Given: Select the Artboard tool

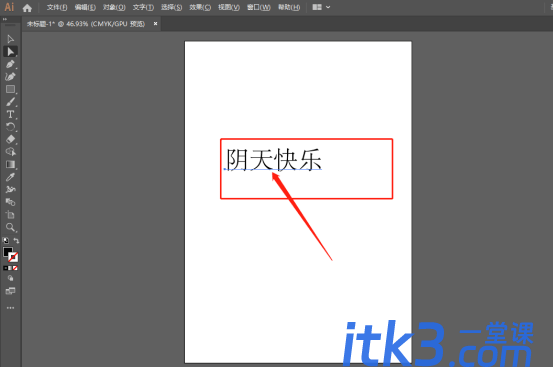Looking at the screenshot, I should (10, 215).
